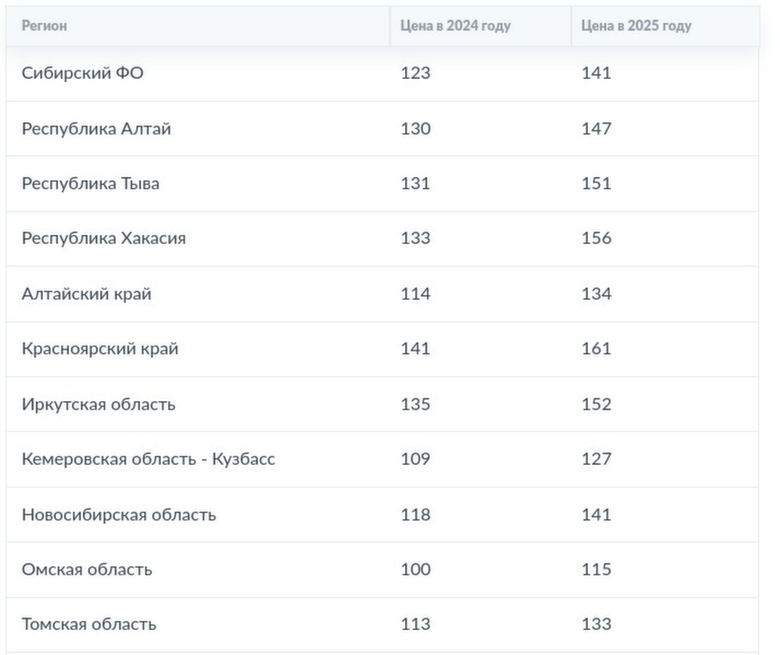This screenshot has width=780, height=655.
Task: Click the Цена в 2025 году header
Action: tap(636, 26)
